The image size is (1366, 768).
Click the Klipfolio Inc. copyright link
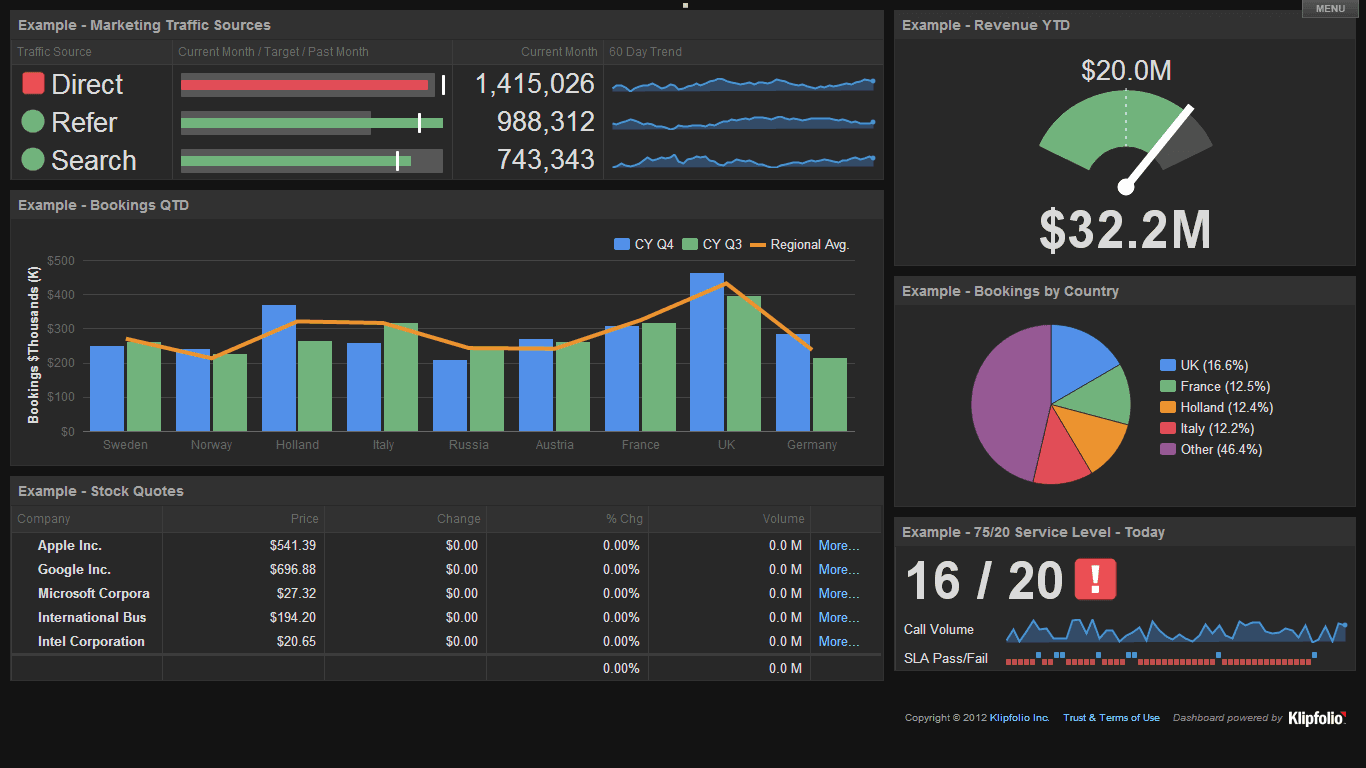coord(1018,717)
